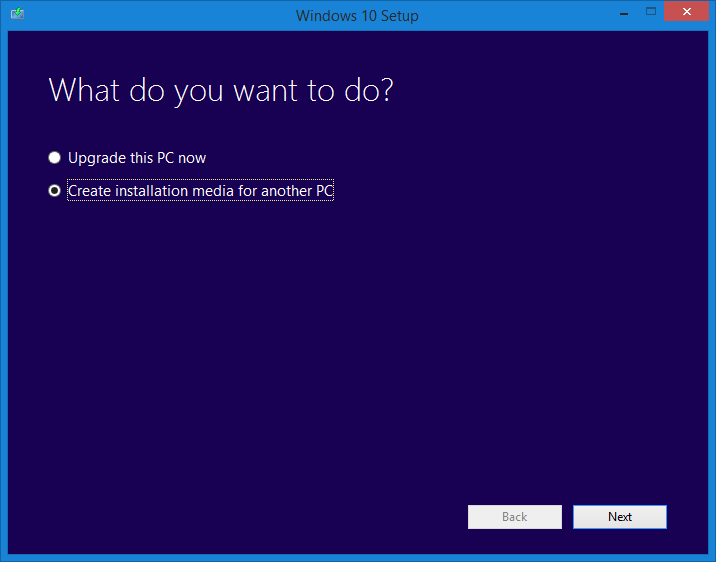Minimize the Windows 10 Setup window
Image resolution: width=716 pixels, height=562 pixels.
[x=624, y=12]
